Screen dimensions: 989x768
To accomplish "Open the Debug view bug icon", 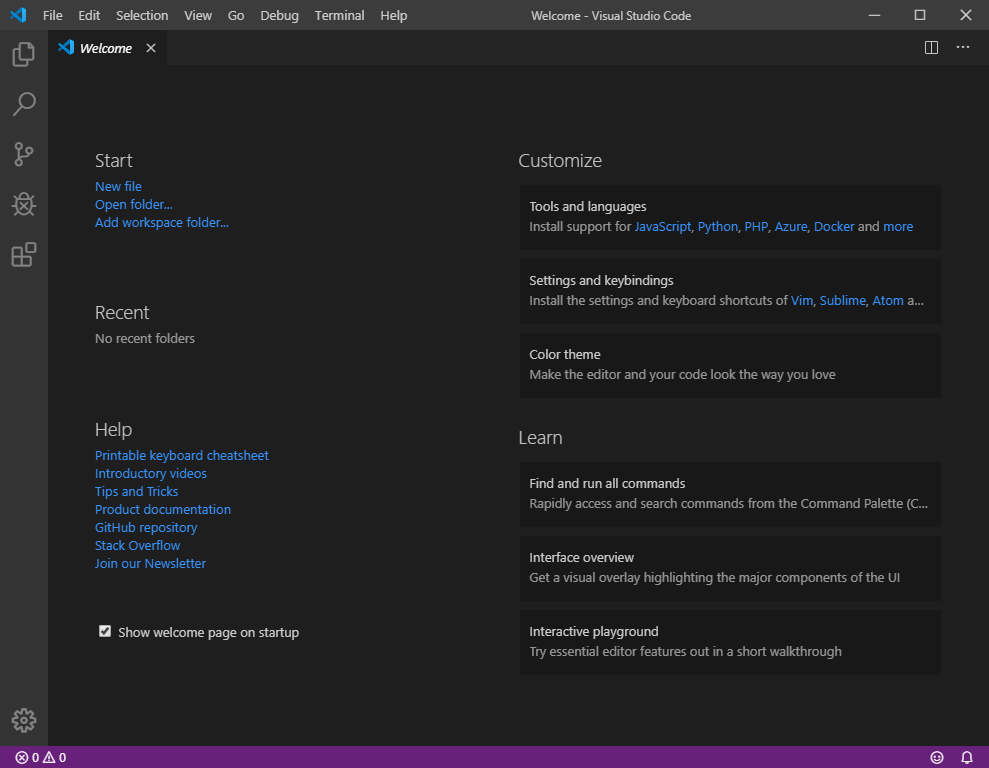I will point(23,204).
